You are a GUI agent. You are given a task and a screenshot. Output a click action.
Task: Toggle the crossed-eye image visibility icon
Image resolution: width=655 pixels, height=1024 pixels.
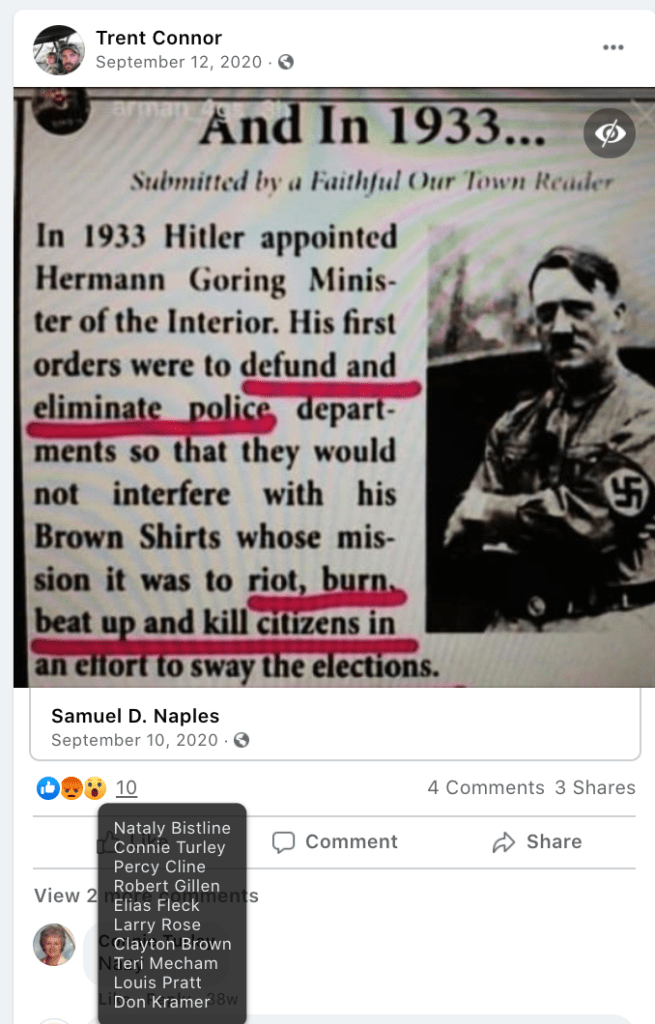click(x=609, y=133)
